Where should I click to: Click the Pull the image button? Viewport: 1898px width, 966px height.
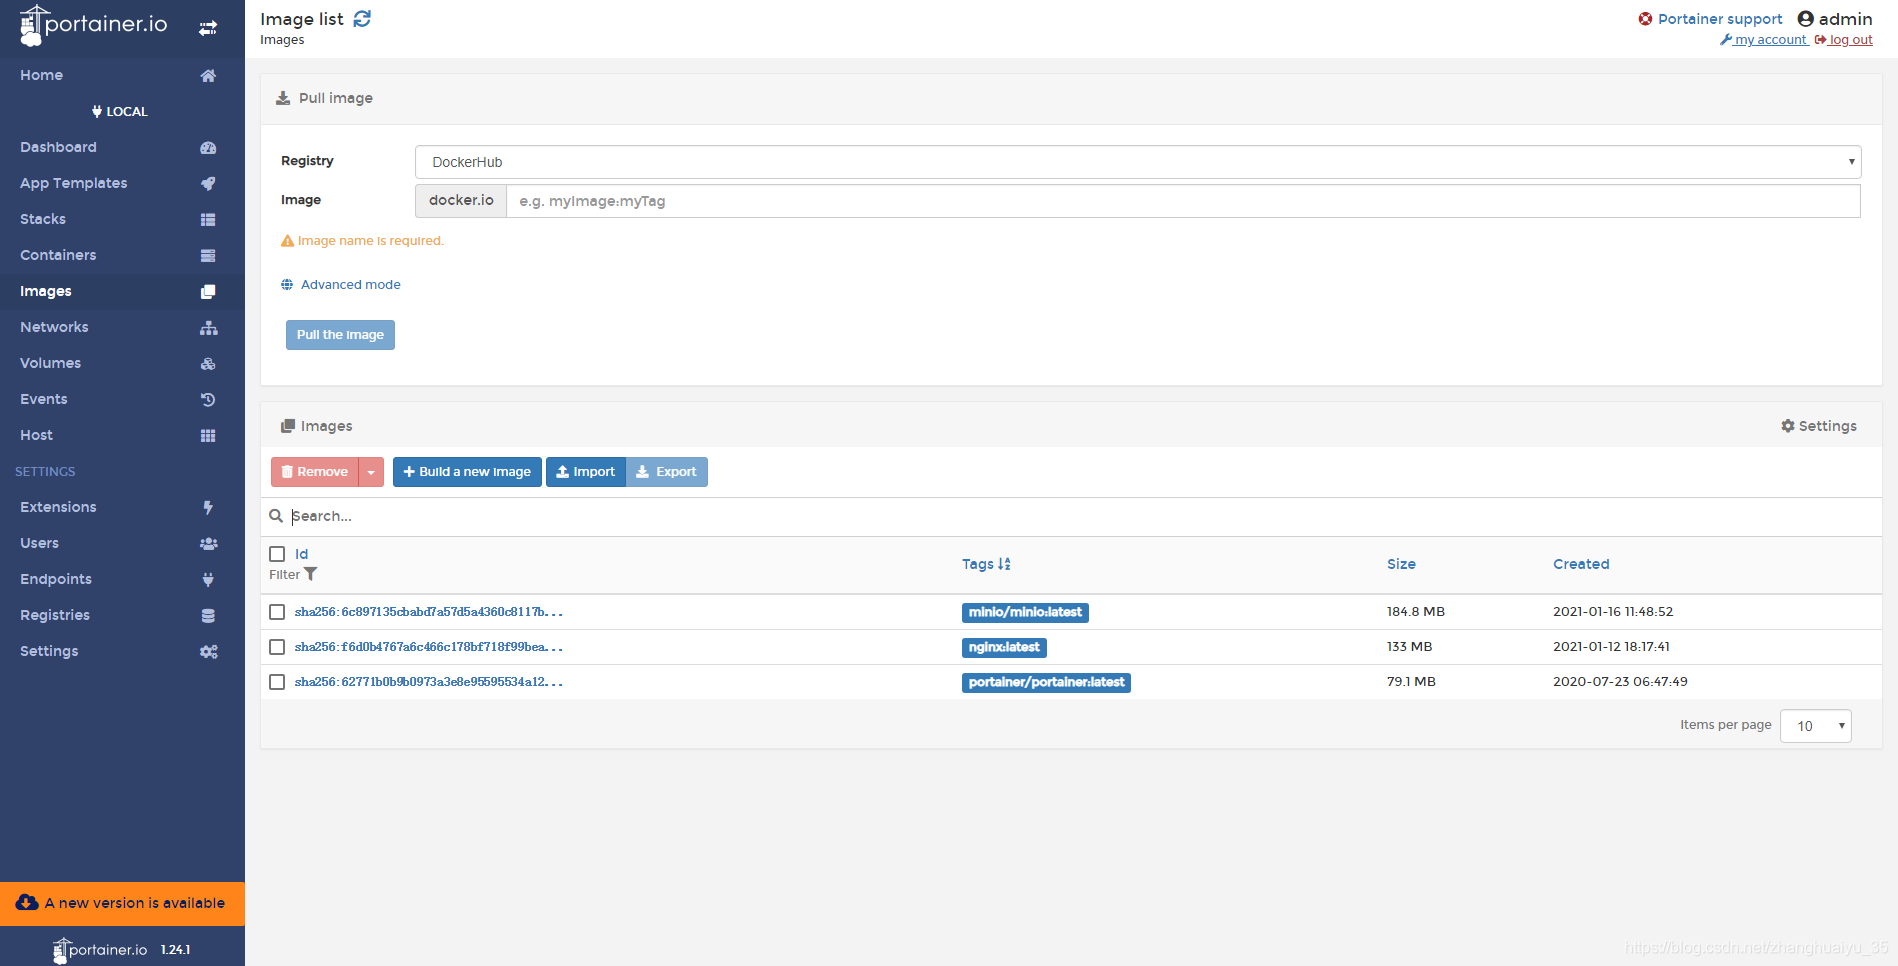(x=340, y=335)
